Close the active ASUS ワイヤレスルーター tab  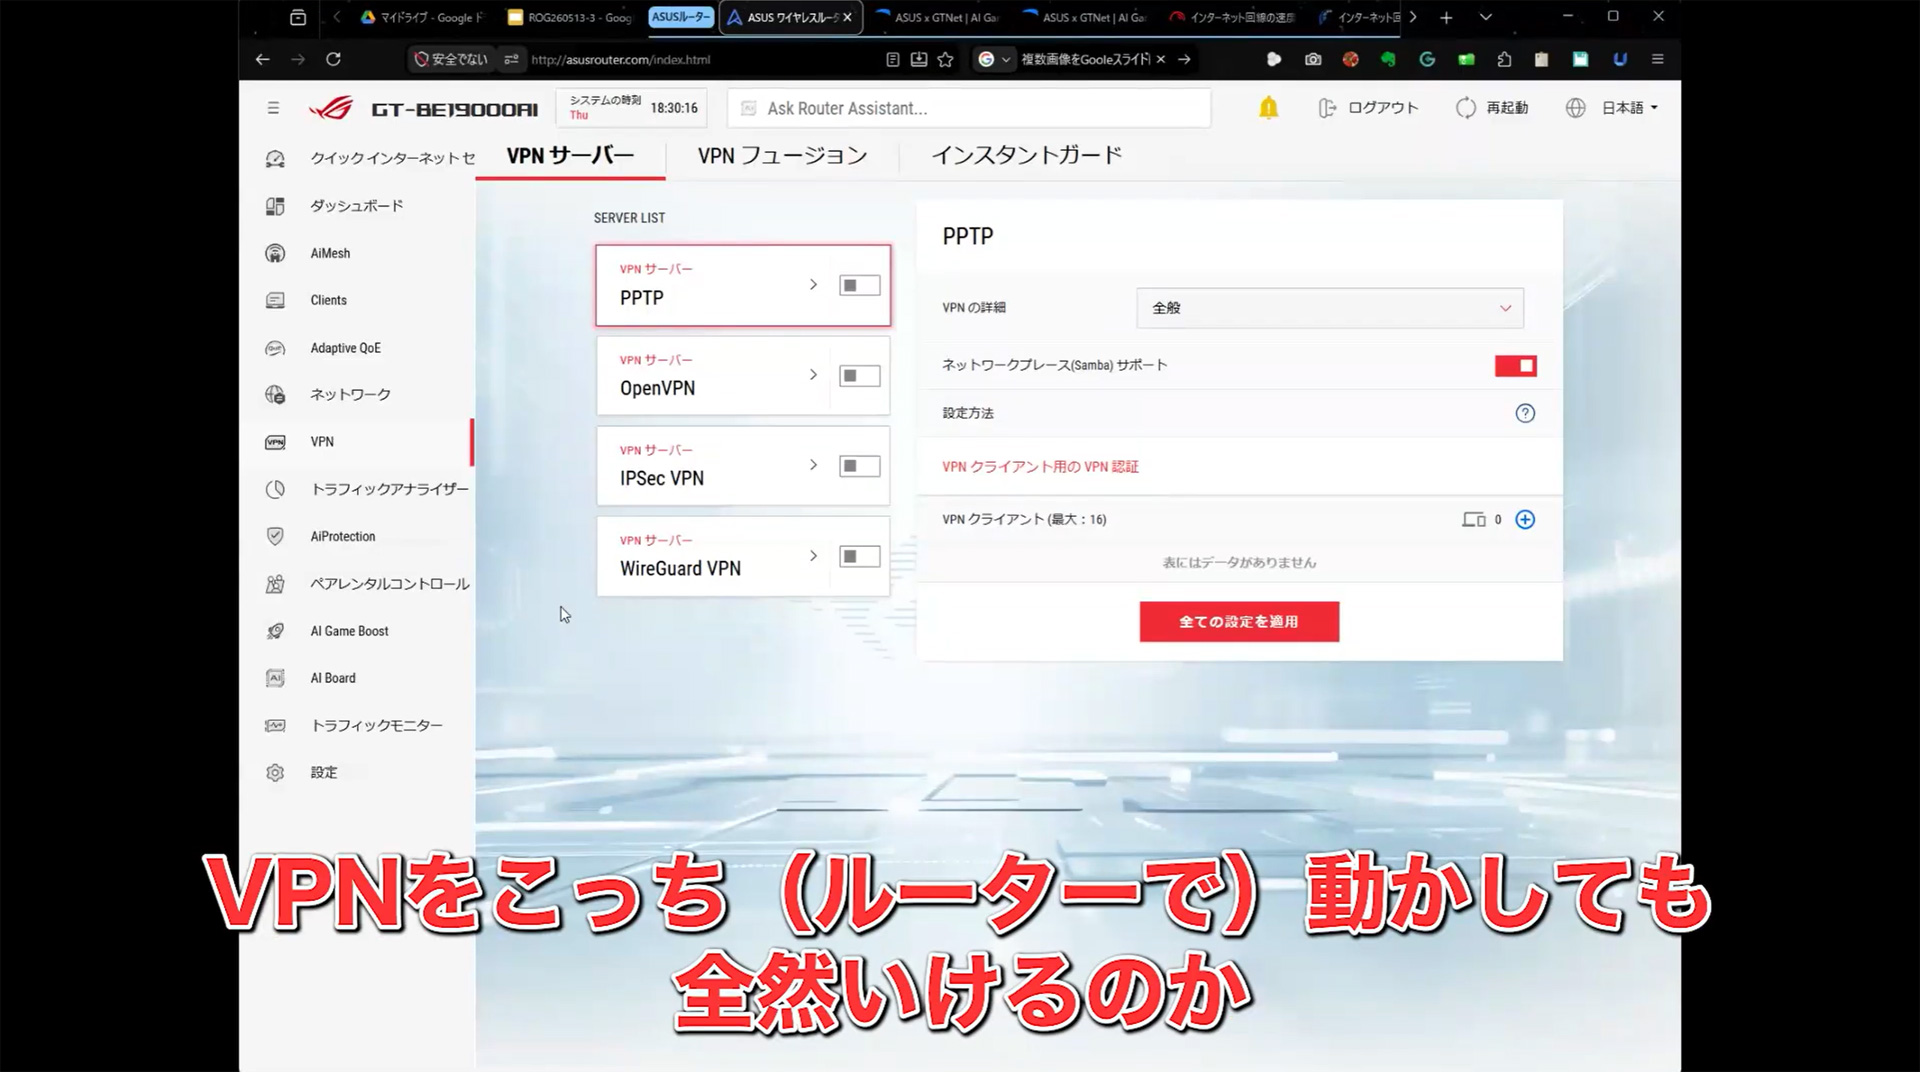(x=848, y=17)
